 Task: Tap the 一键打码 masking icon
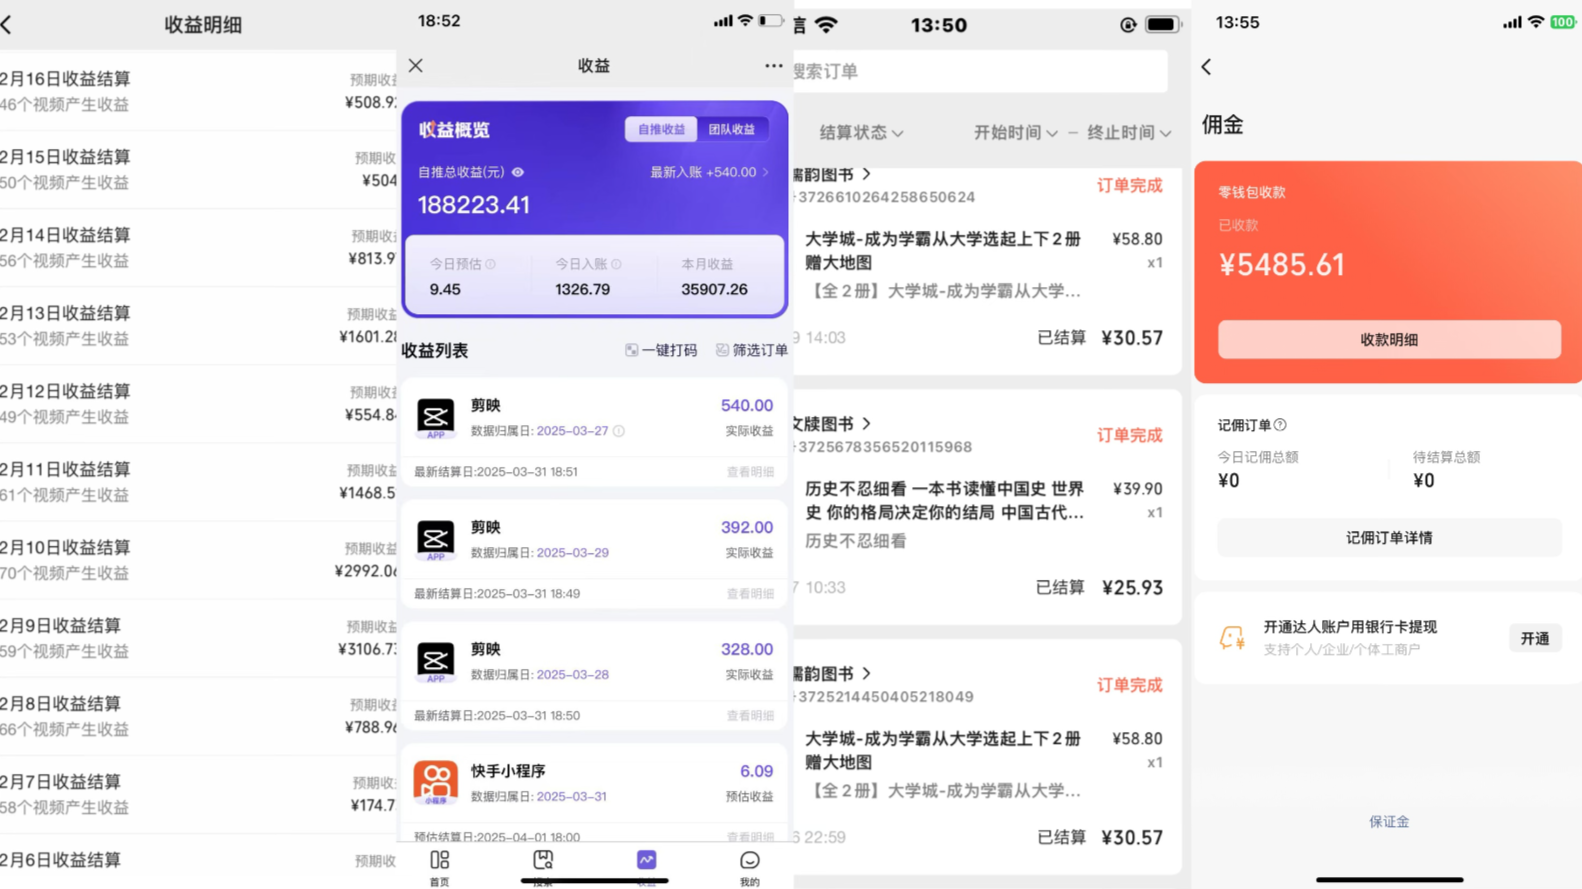click(631, 350)
